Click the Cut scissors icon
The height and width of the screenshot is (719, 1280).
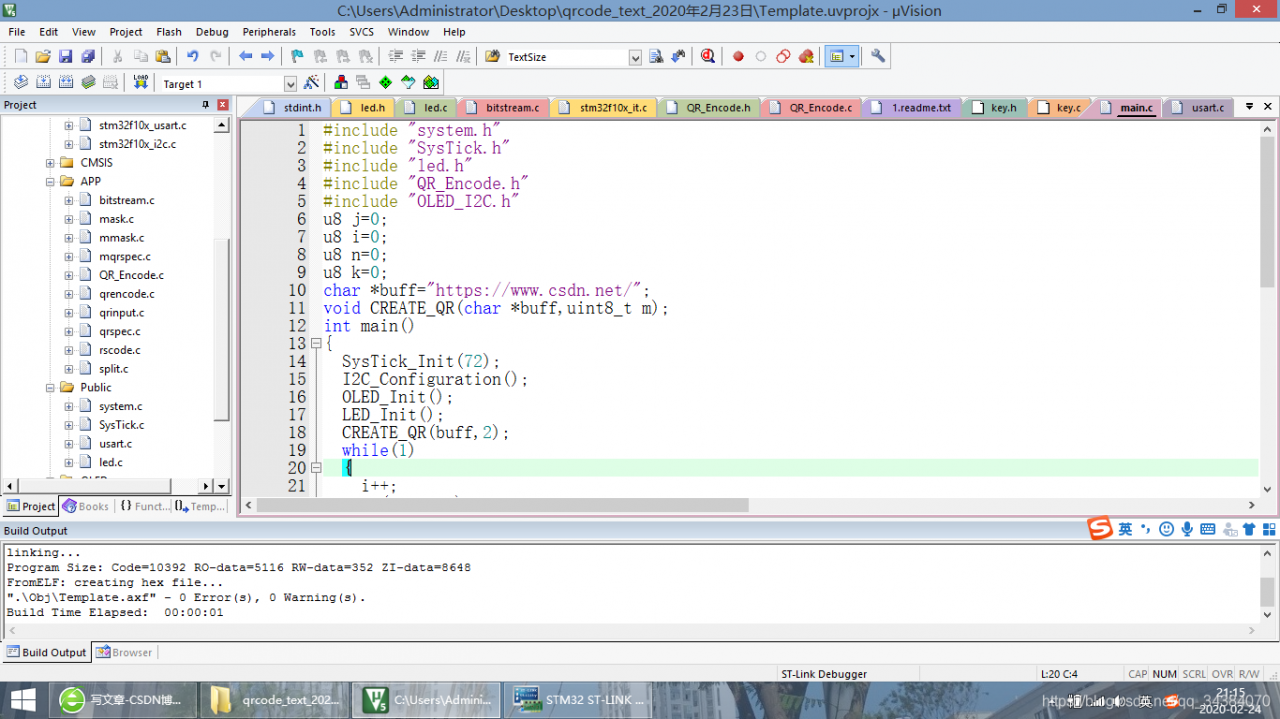[x=117, y=57]
